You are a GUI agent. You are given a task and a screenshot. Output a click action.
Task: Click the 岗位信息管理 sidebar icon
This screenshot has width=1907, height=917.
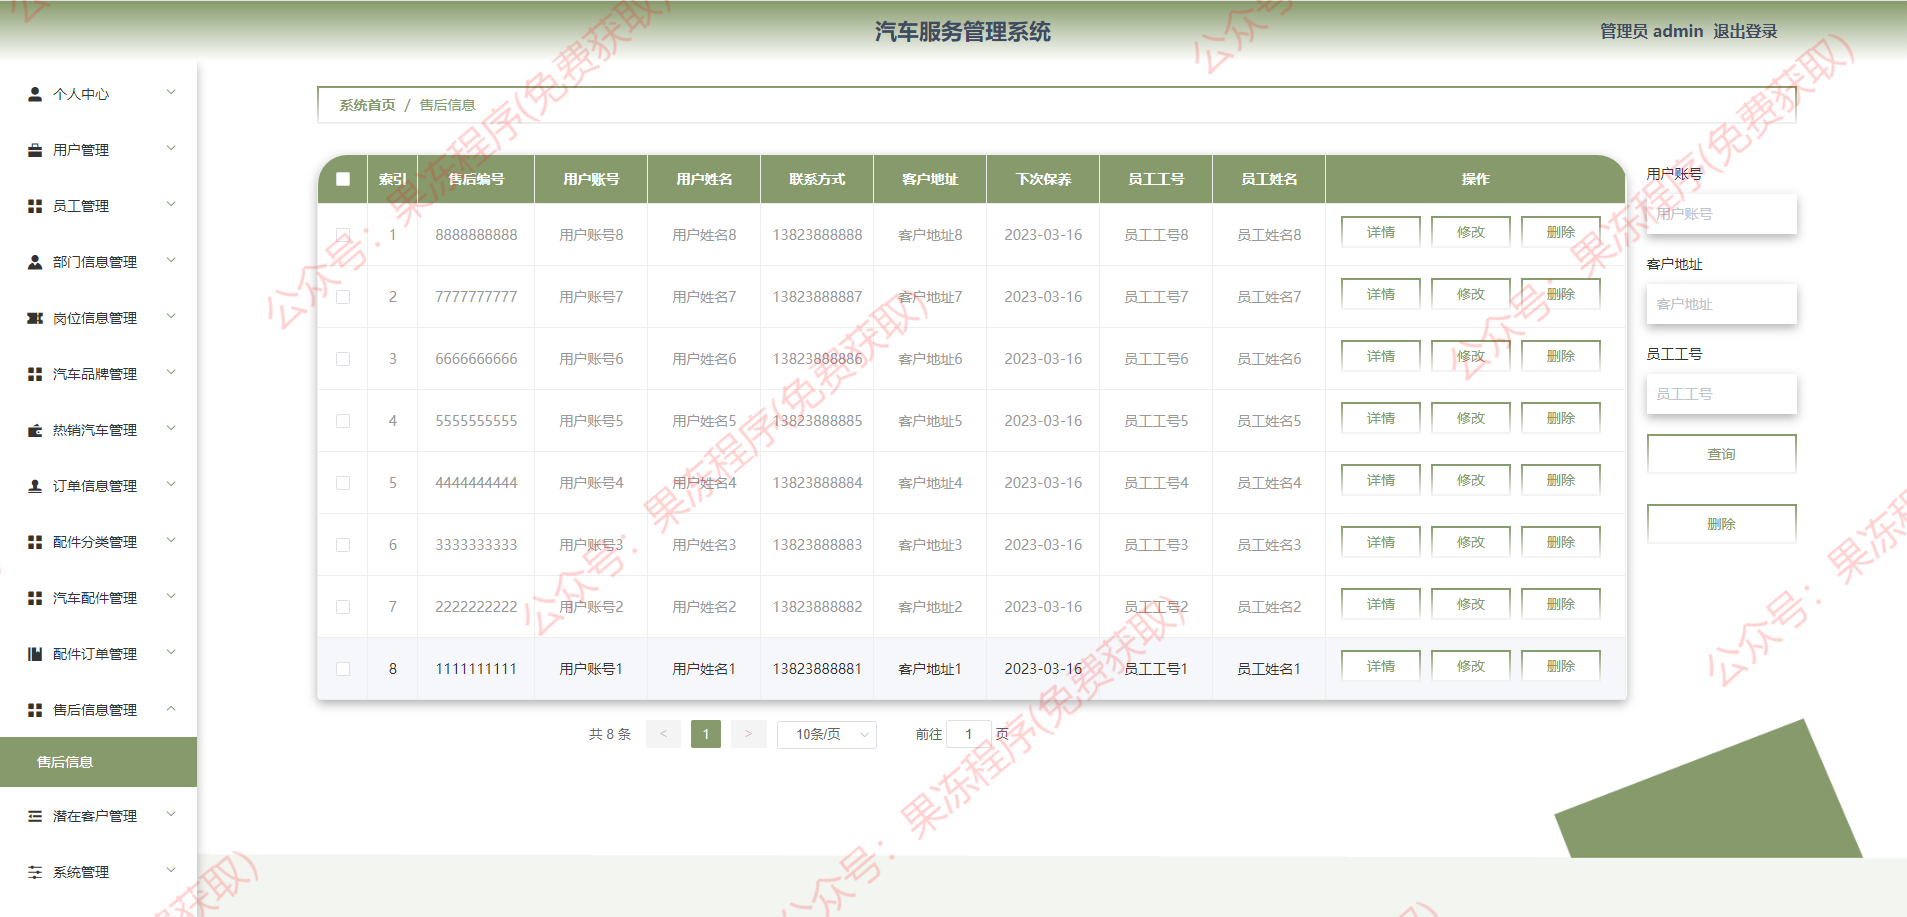[35, 318]
